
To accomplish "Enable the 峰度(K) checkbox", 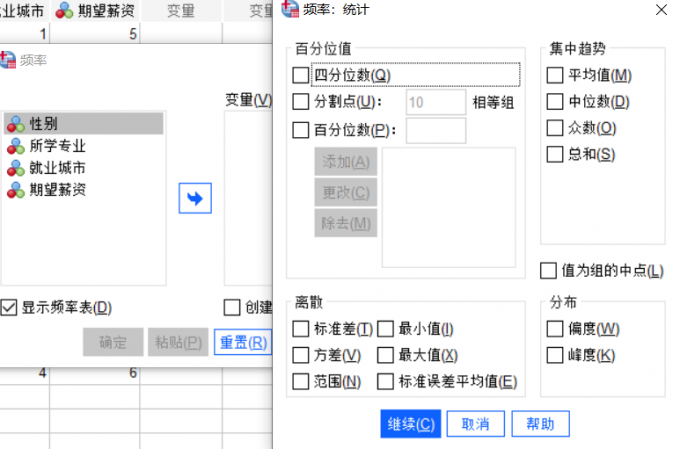I will click(x=555, y=355).
